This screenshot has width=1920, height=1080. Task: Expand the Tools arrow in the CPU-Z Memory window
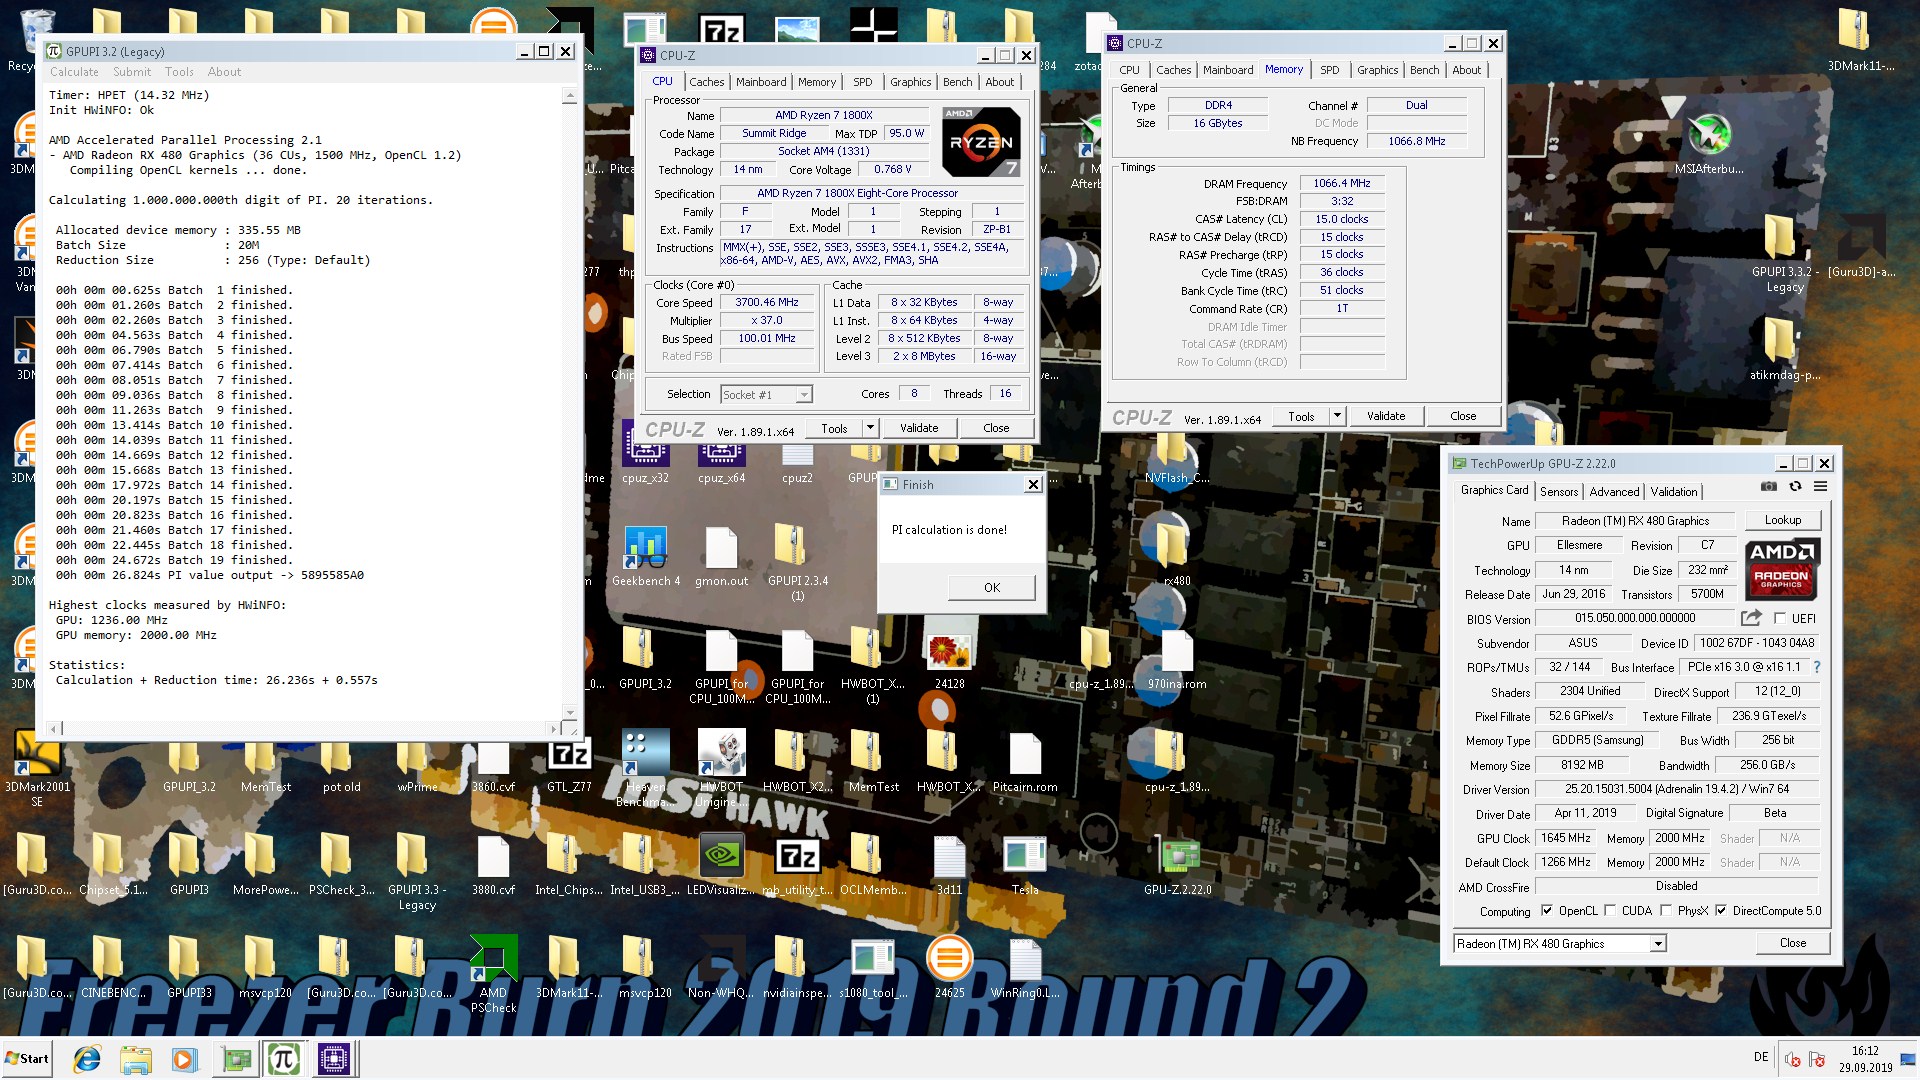point(1336,416)
